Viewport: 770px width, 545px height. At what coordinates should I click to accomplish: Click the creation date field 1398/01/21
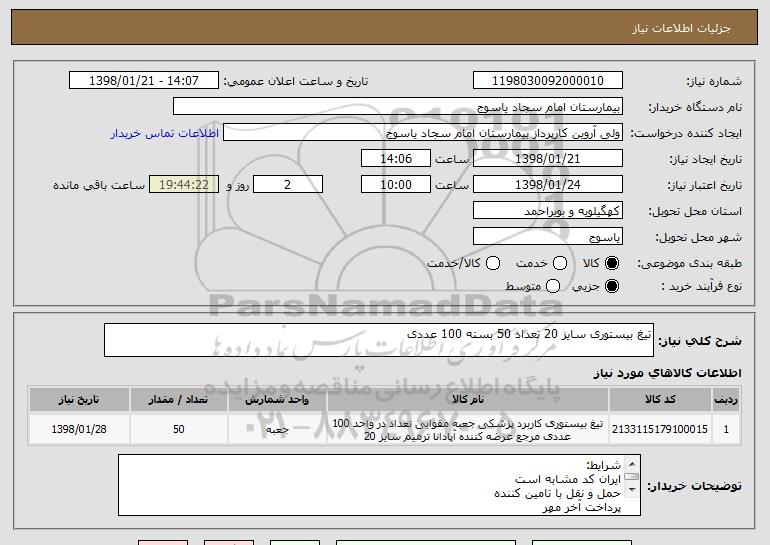pos(548,159)
